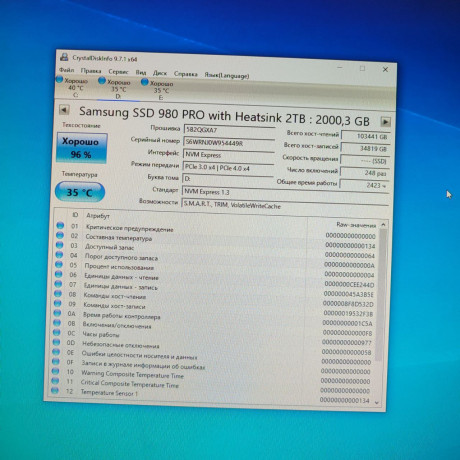
Task: Click status icon for attribute 07
Action: pos(58,284)
